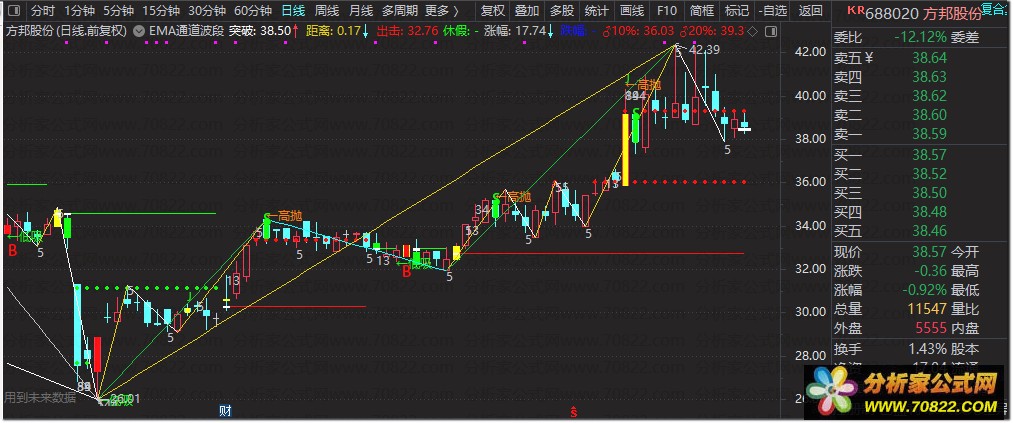Viewport: 1014px width, 423px height.
Task: Click 买五 price 38.46
Action: pyautogui.click(x=929, y=231)
